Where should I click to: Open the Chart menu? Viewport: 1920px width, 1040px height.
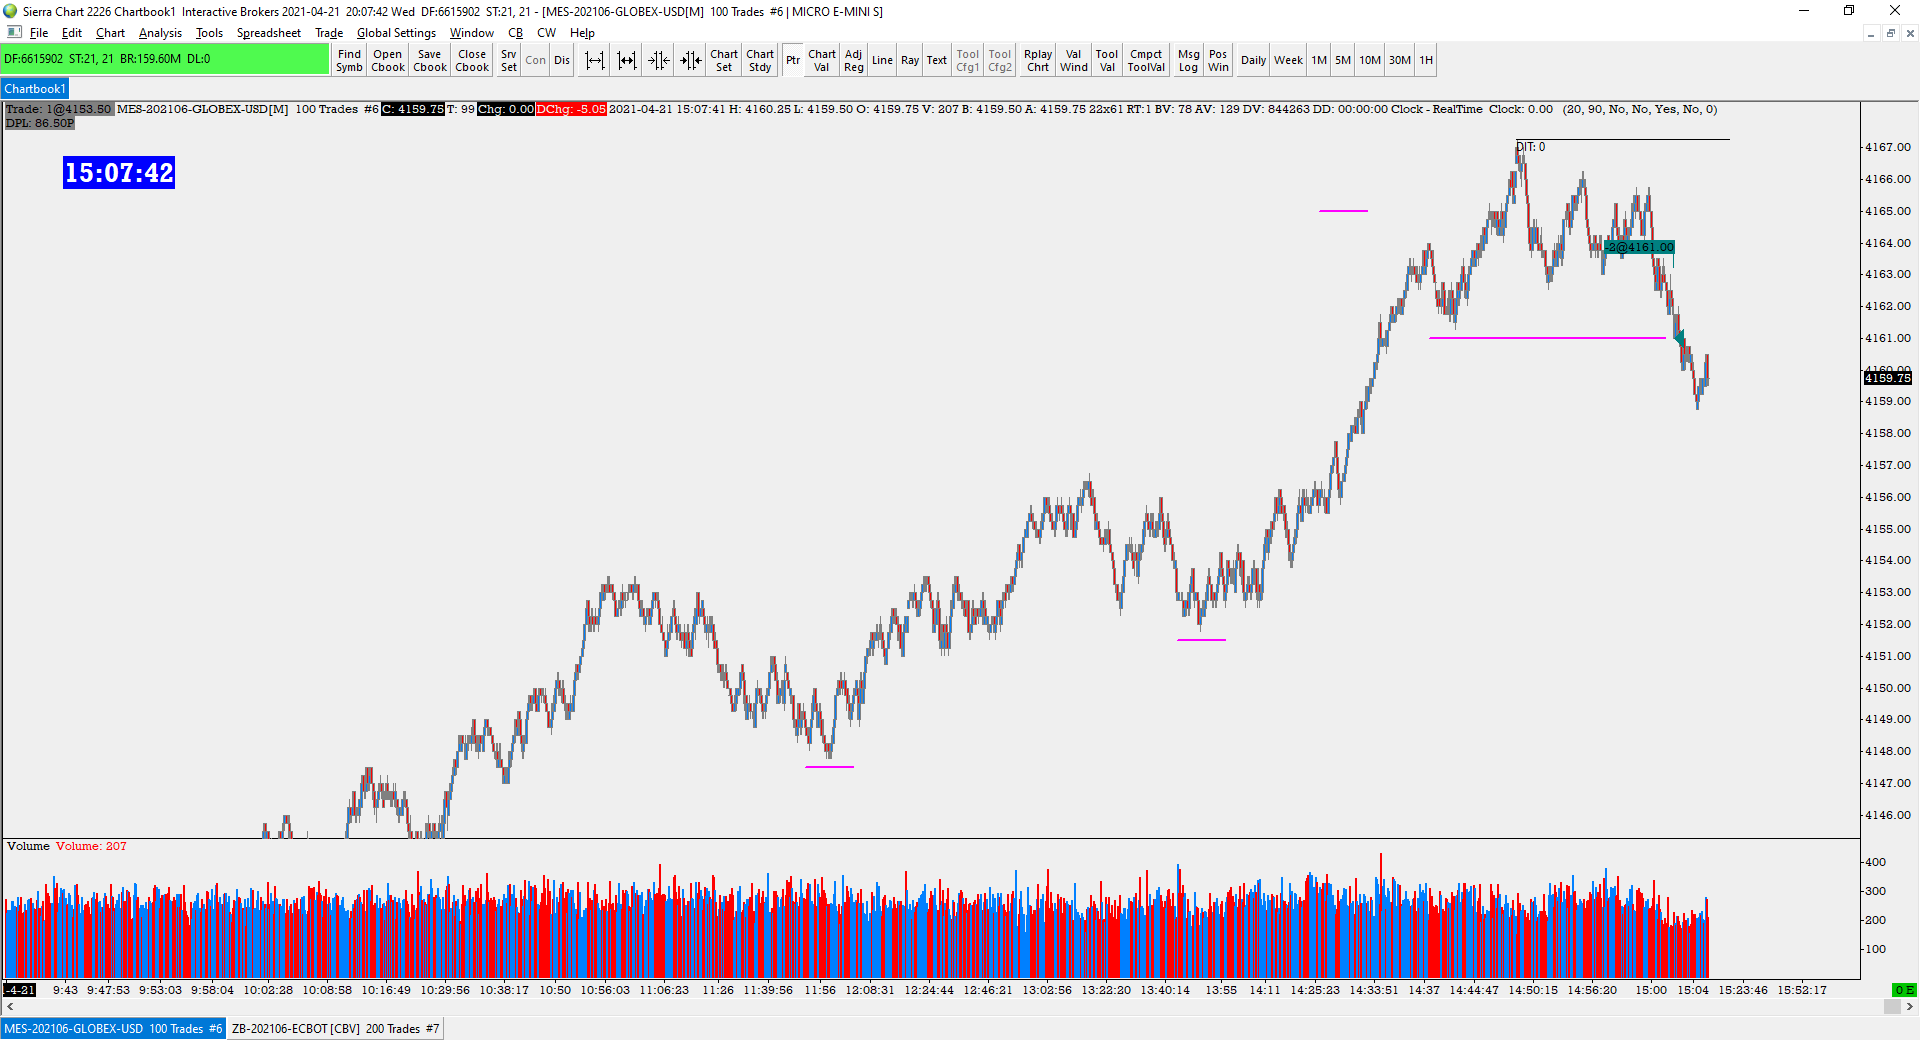[x=110, y=33]
